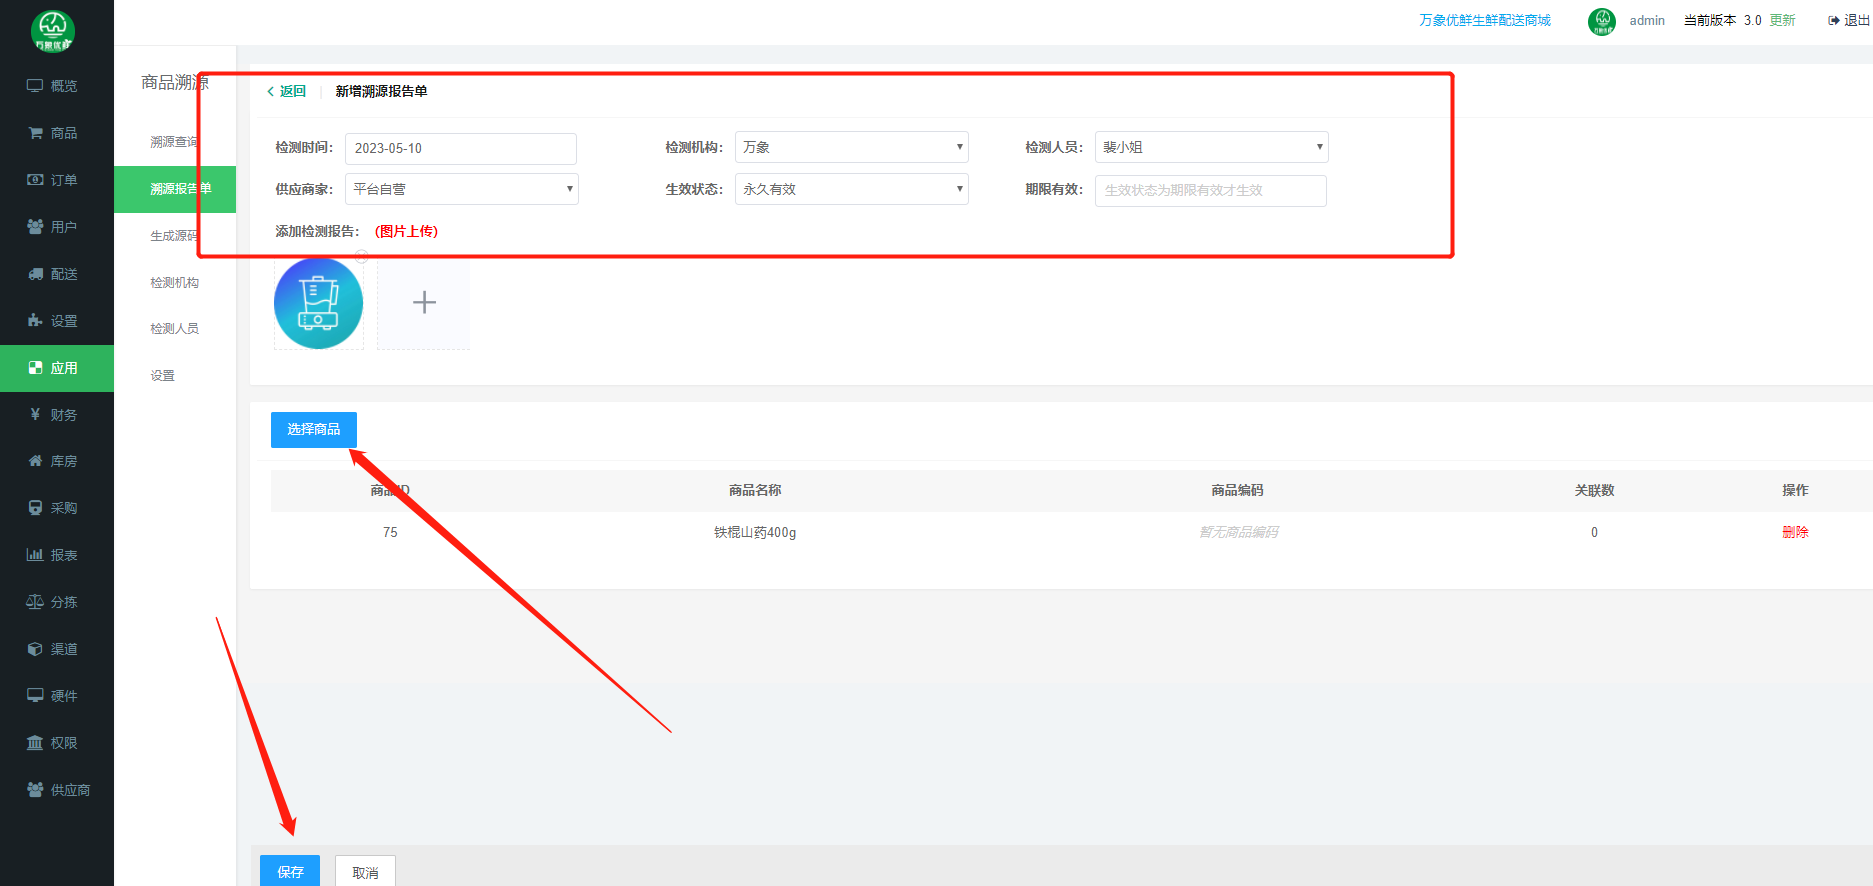Click the plus tile to upload image
This screenshot has width=1873, height=886.
pos(424,303)
